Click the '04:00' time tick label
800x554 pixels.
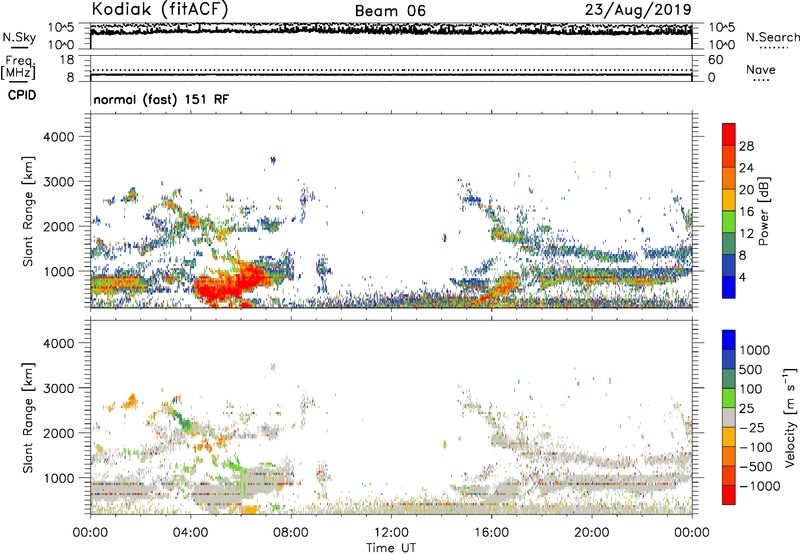(190, 533)
